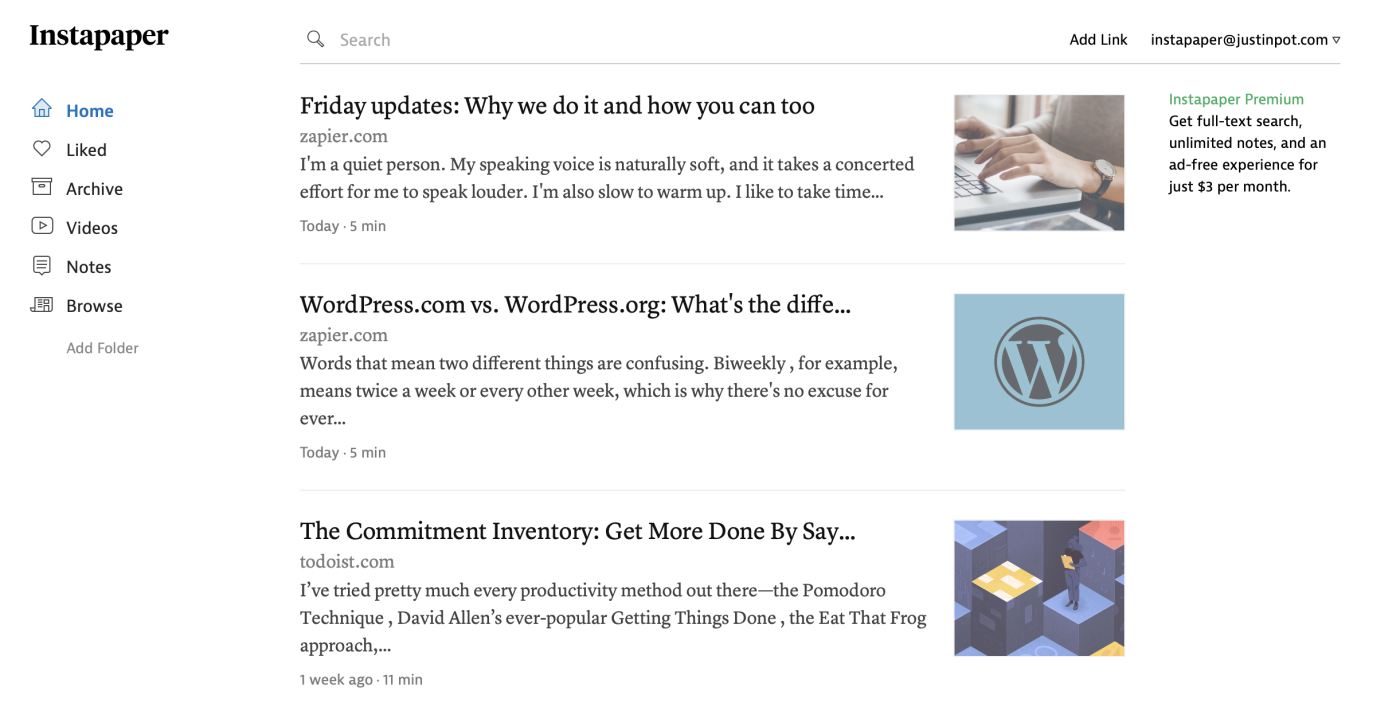This screenshot has width=1400, height=703.
Task: Select Liked in the sidebar menu
Action: 86,150
